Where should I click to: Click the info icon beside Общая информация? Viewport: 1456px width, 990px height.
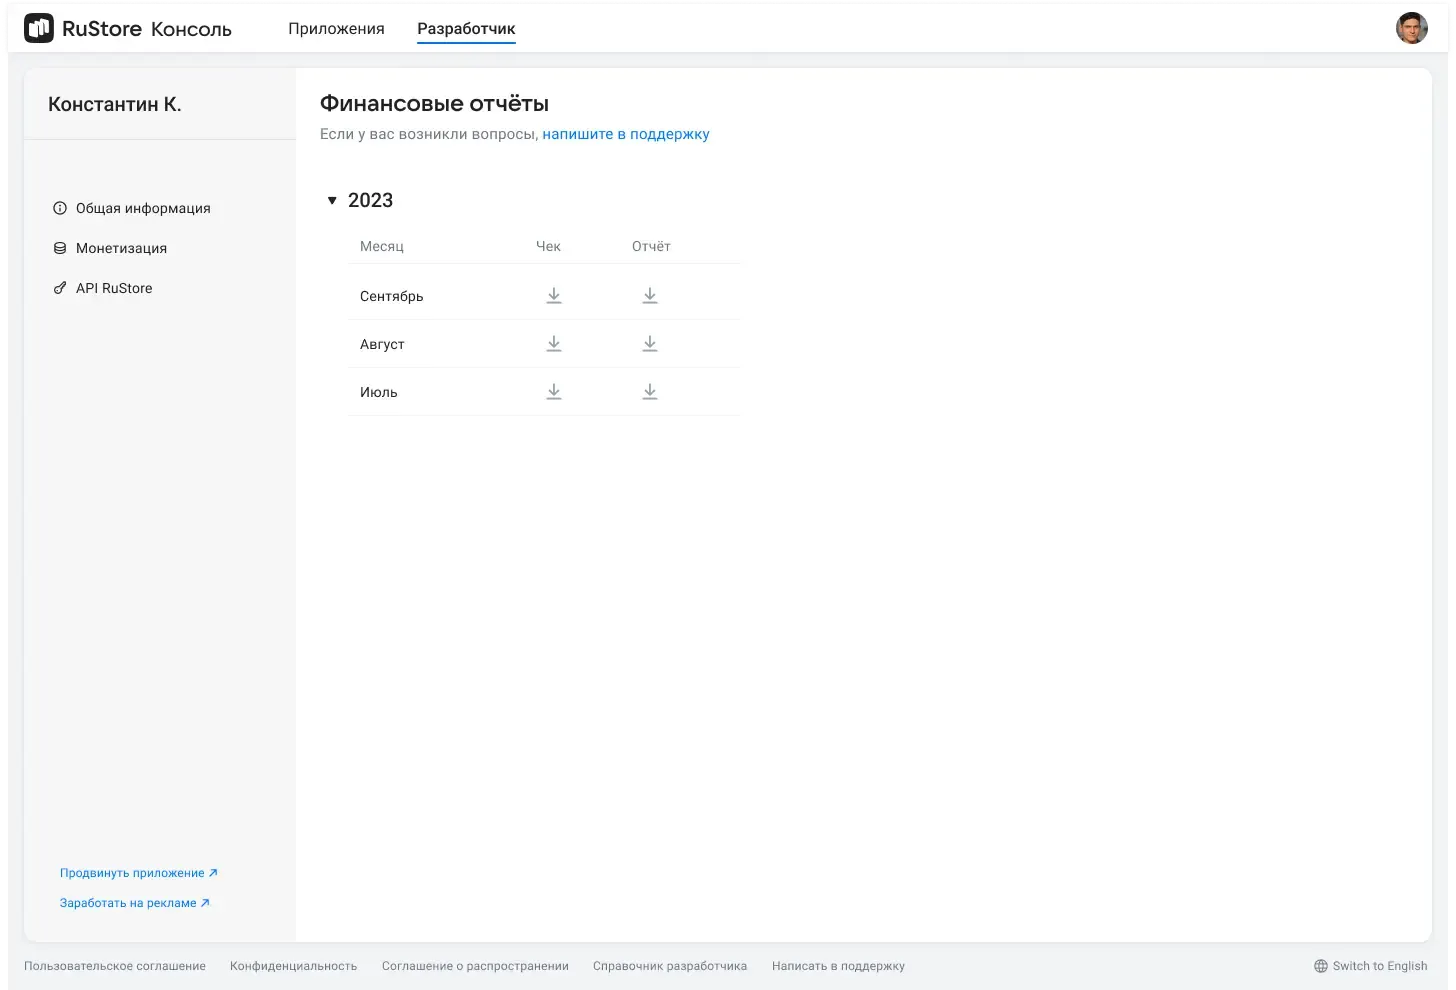pyautogui.click(x=60, y=208)
